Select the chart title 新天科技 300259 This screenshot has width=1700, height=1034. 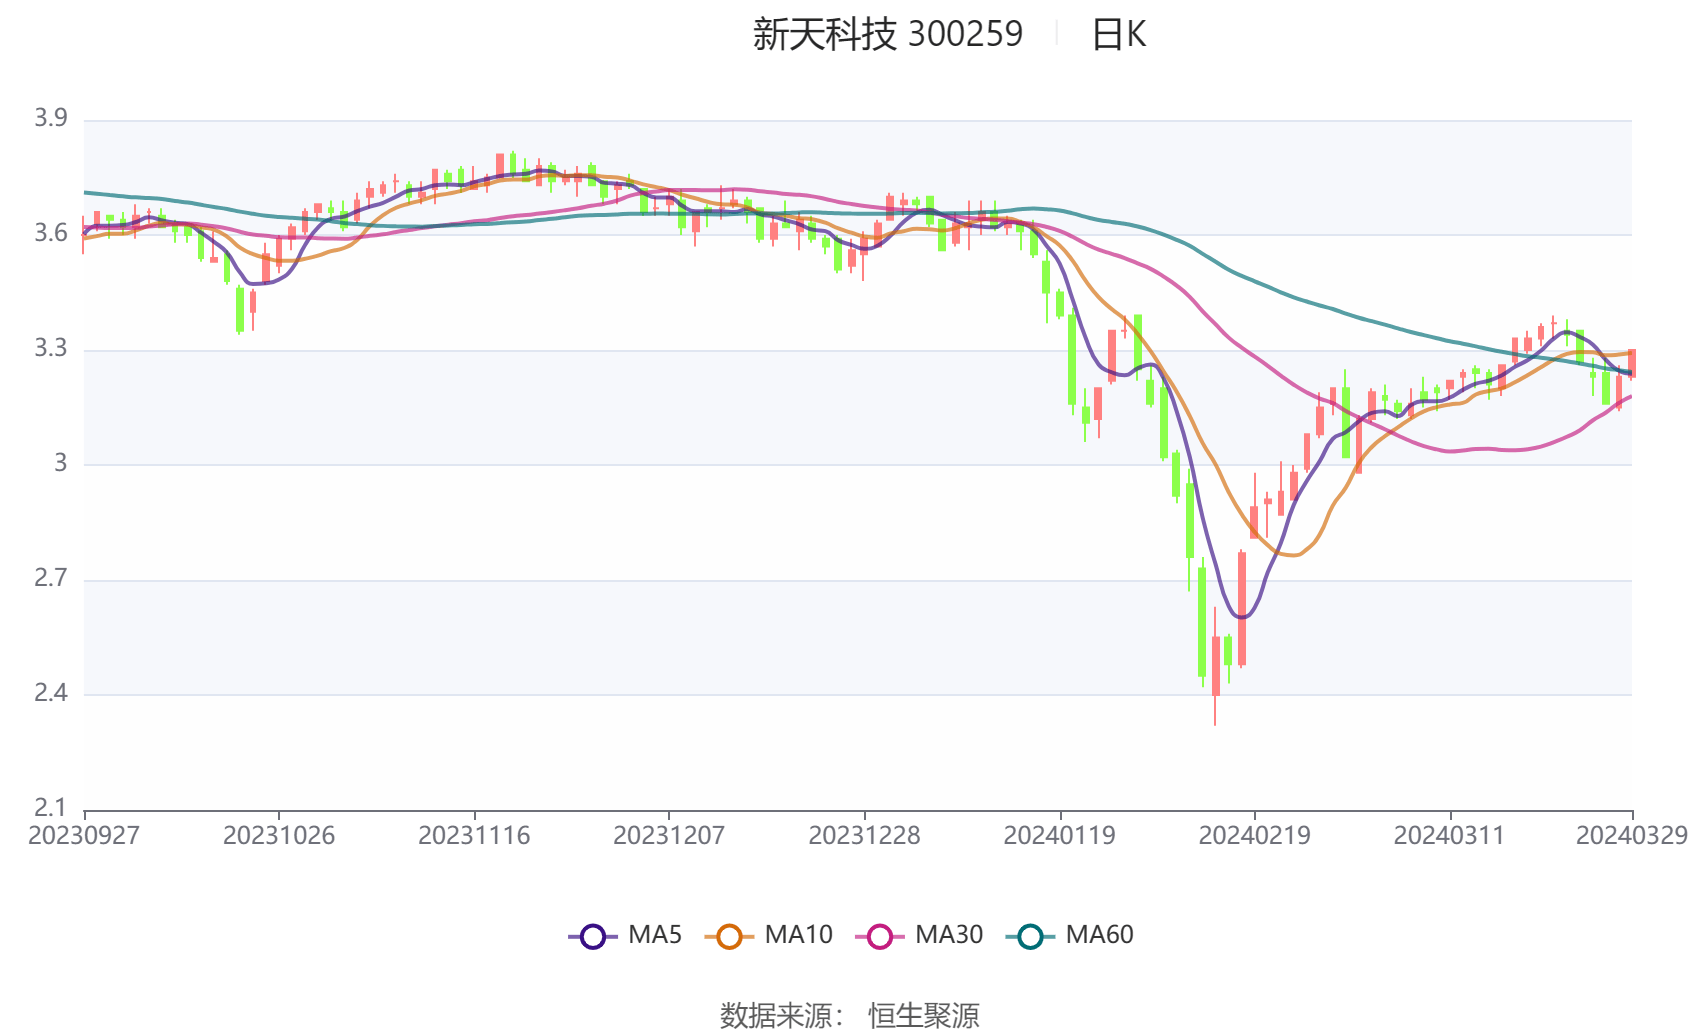click(884, 33)
